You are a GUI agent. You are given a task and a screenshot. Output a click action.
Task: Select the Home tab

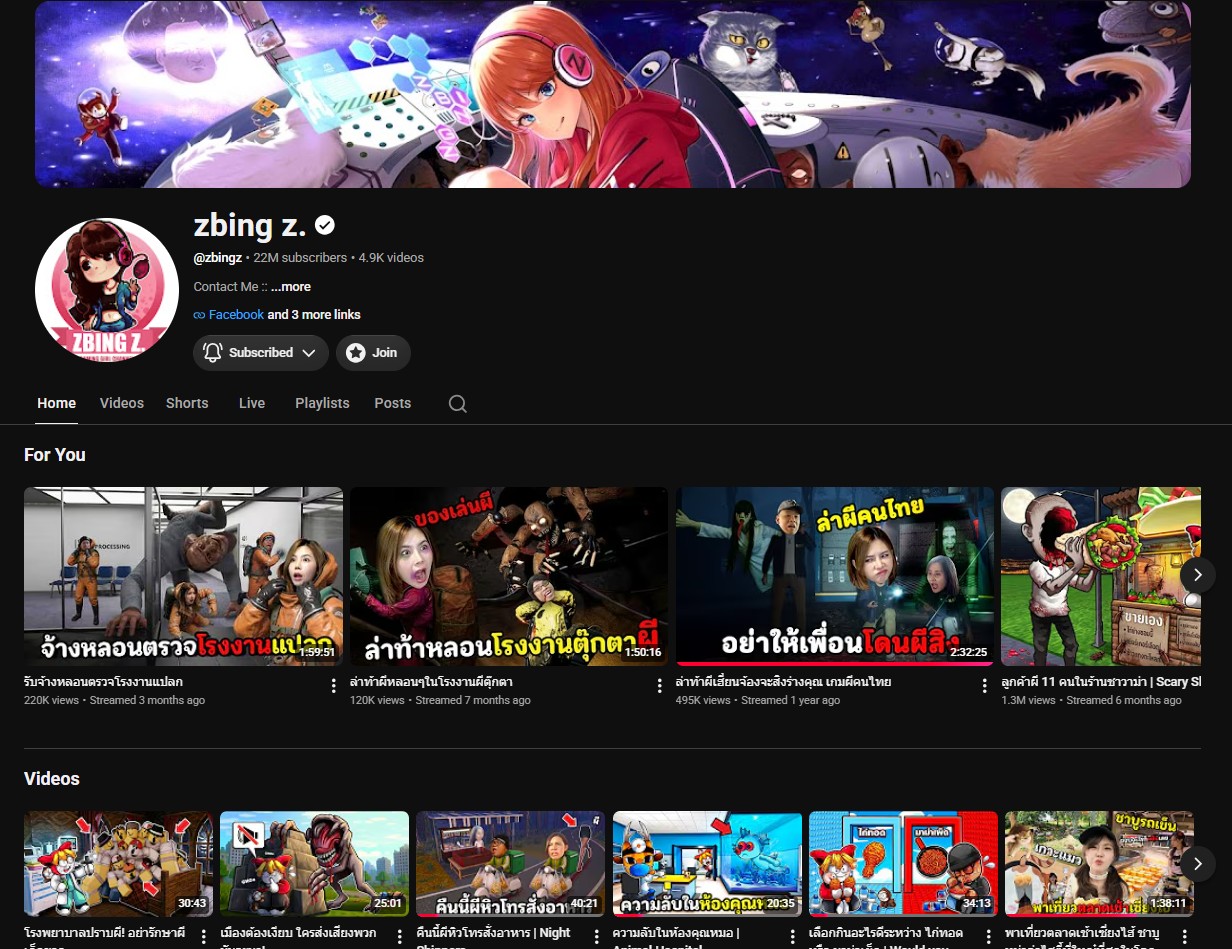point(57,403)
